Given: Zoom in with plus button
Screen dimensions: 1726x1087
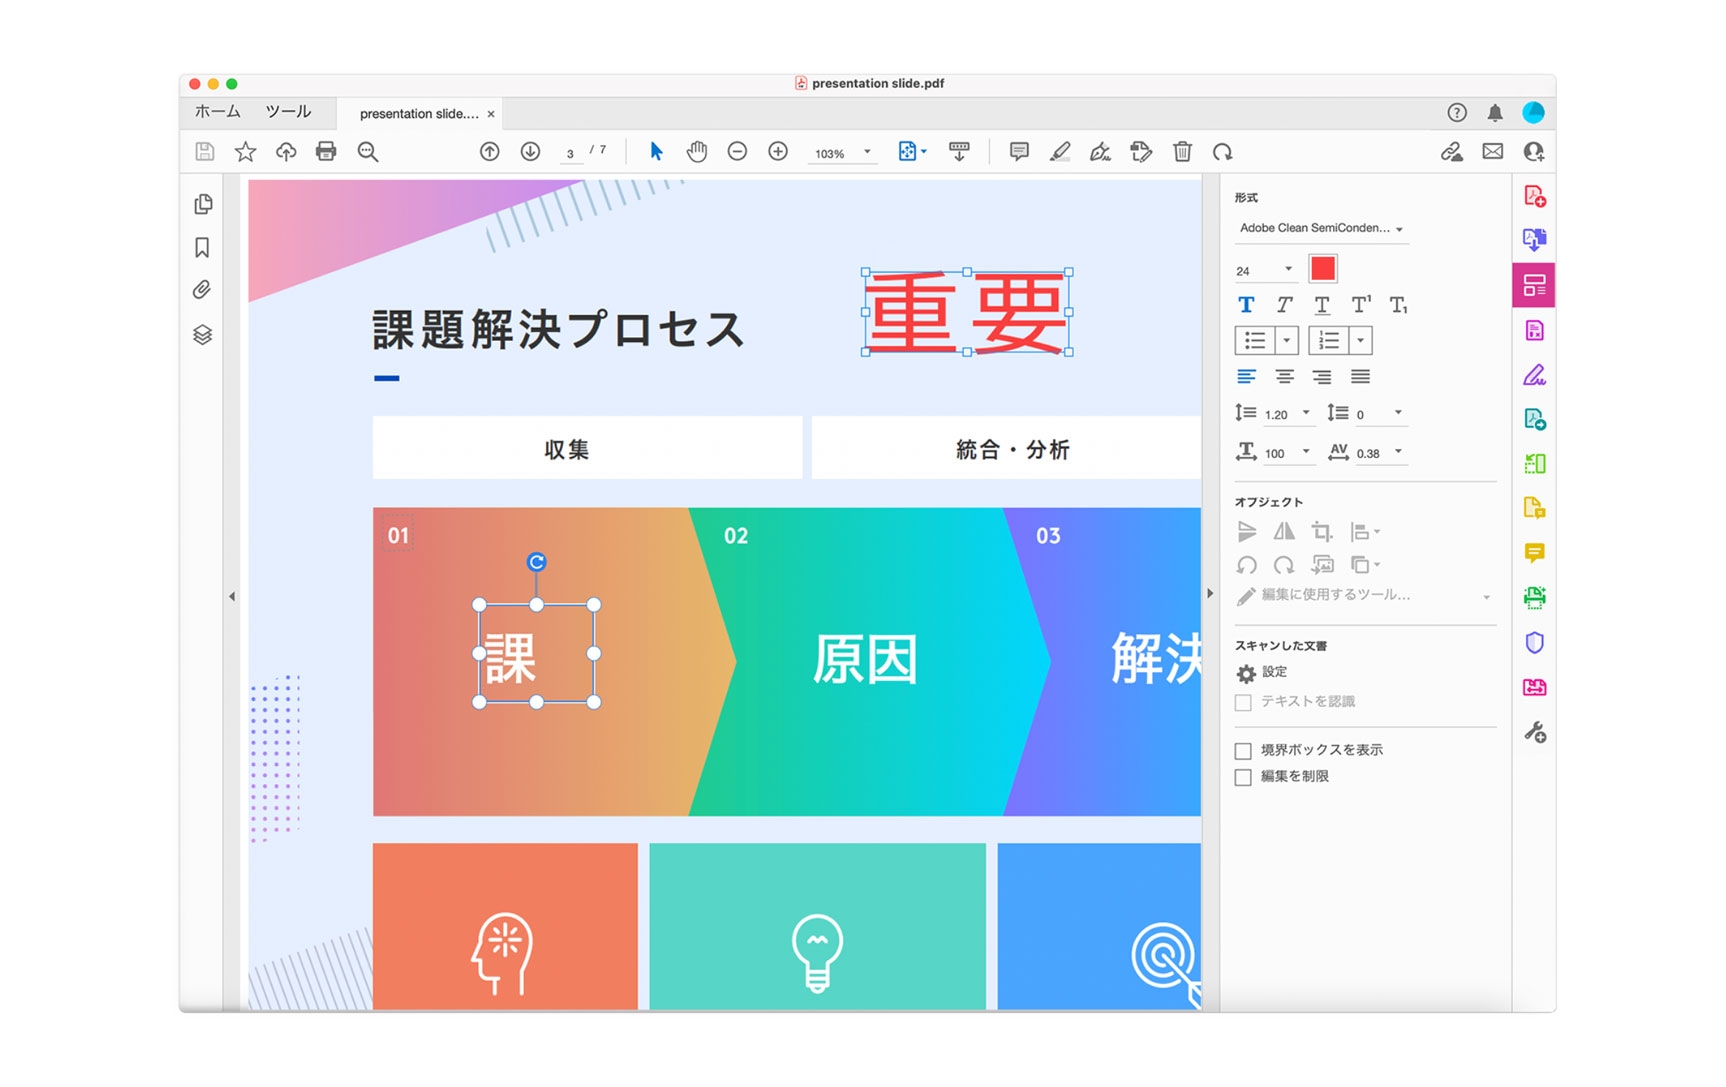Looking at the screenshot, I should pyautogui.click(x=778, y=152).
